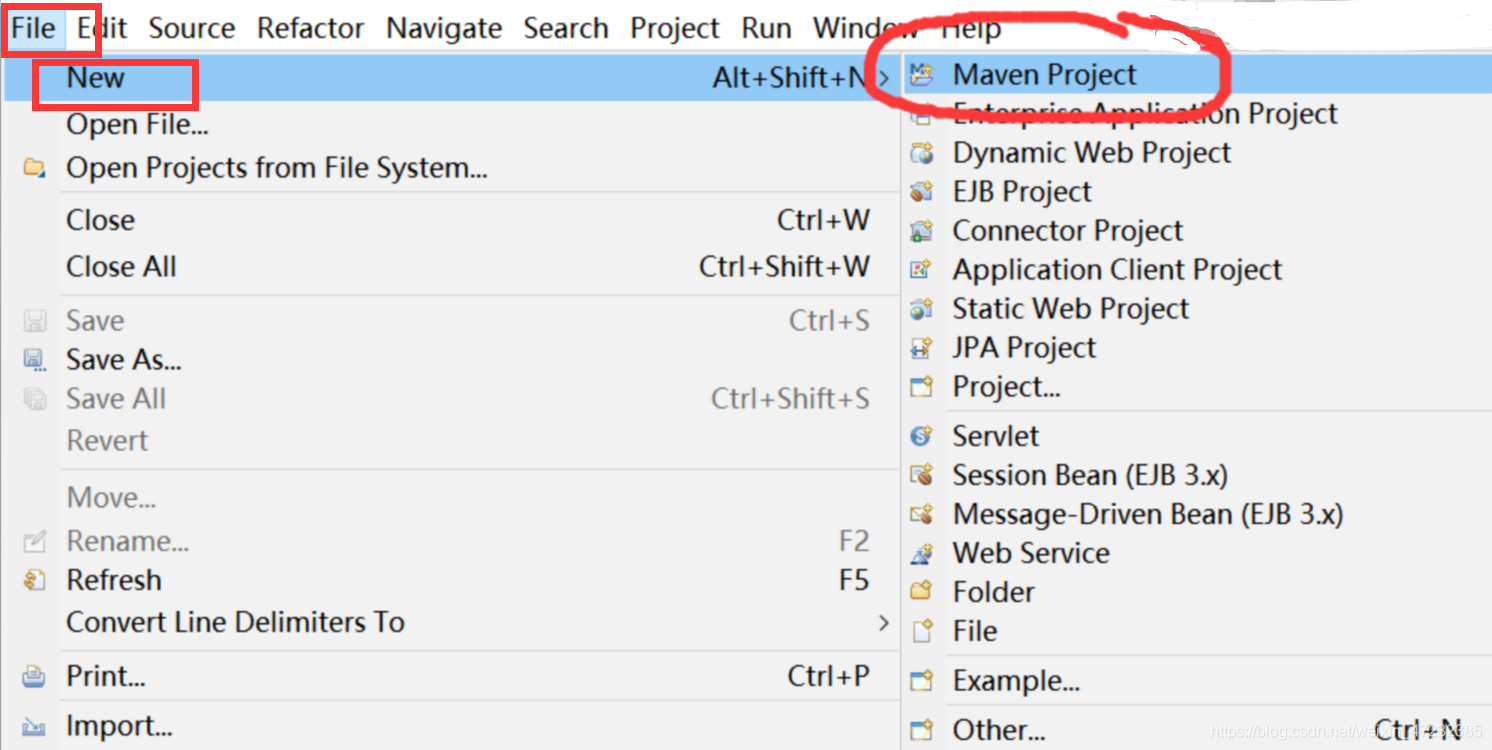Click the Open Projects folder icon

35,168
